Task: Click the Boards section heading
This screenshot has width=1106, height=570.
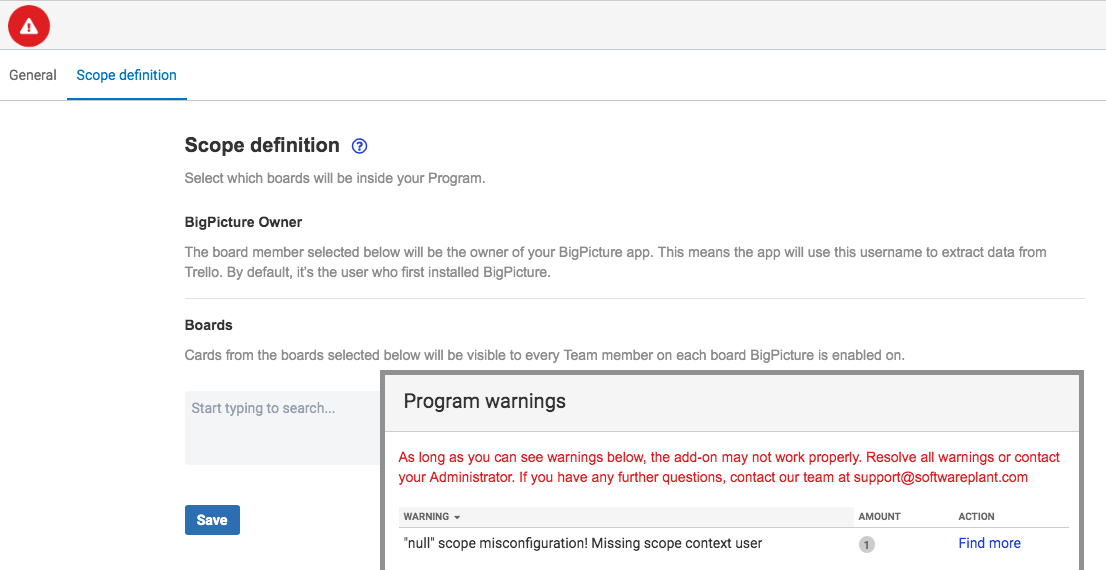Action: 208,325
